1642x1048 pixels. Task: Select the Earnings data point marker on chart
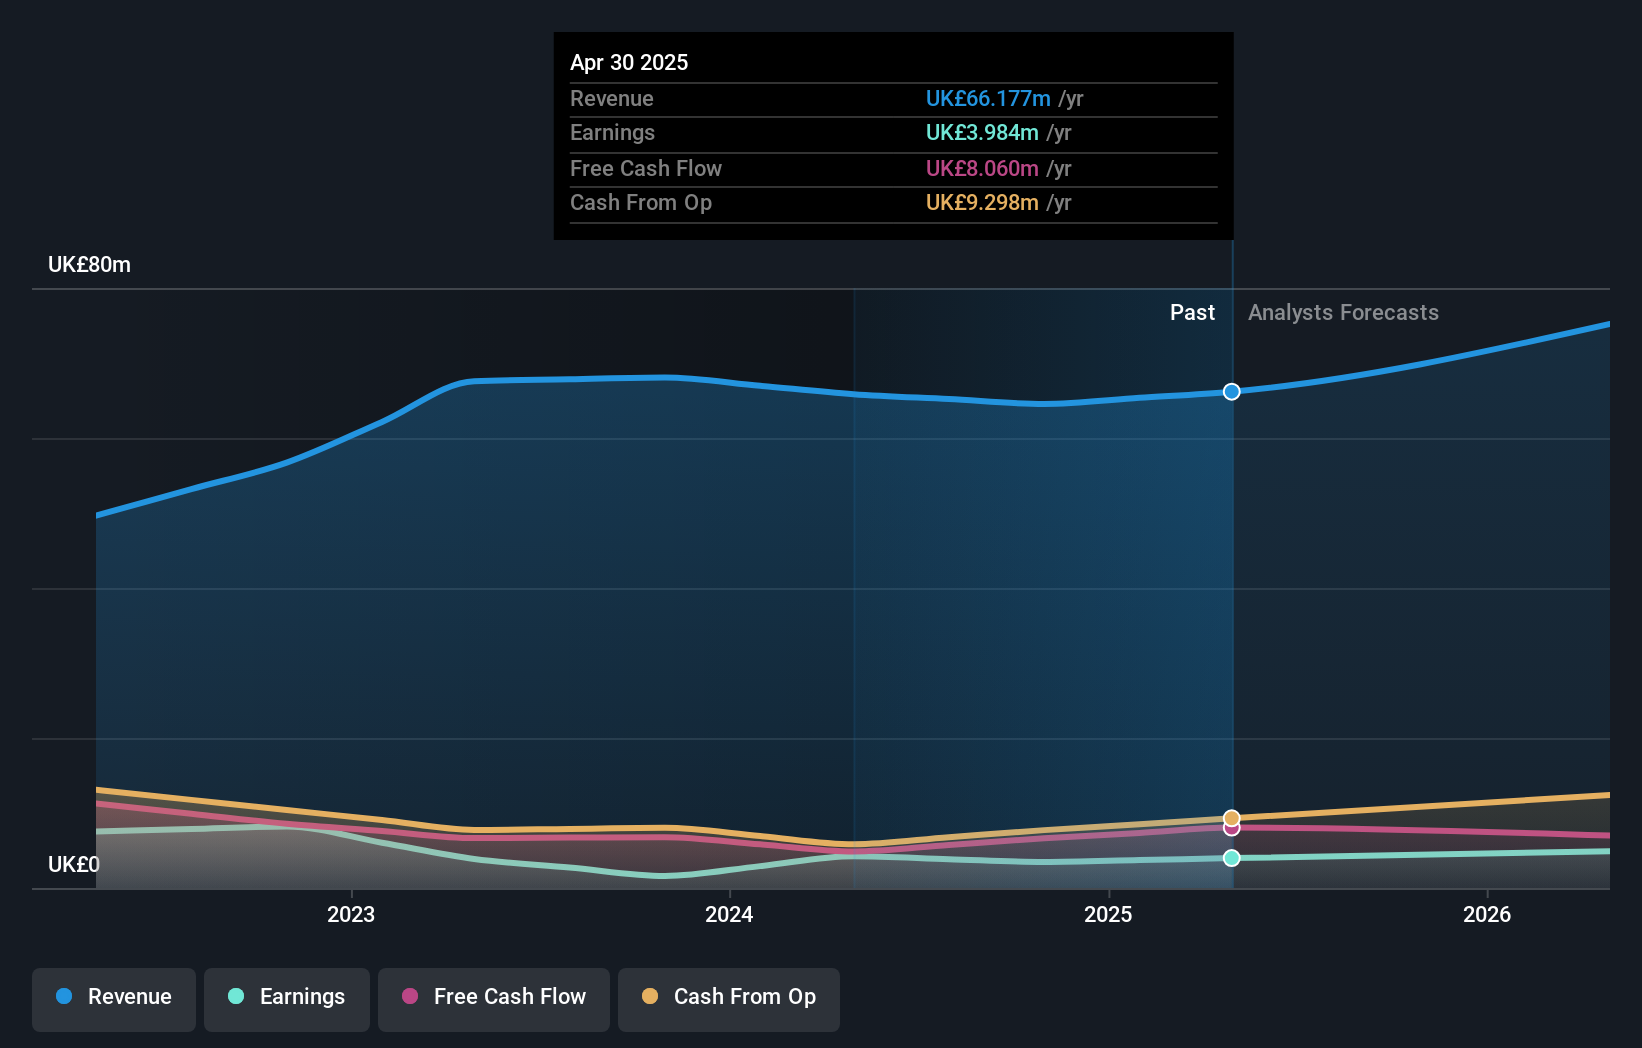coord(1231,858)
